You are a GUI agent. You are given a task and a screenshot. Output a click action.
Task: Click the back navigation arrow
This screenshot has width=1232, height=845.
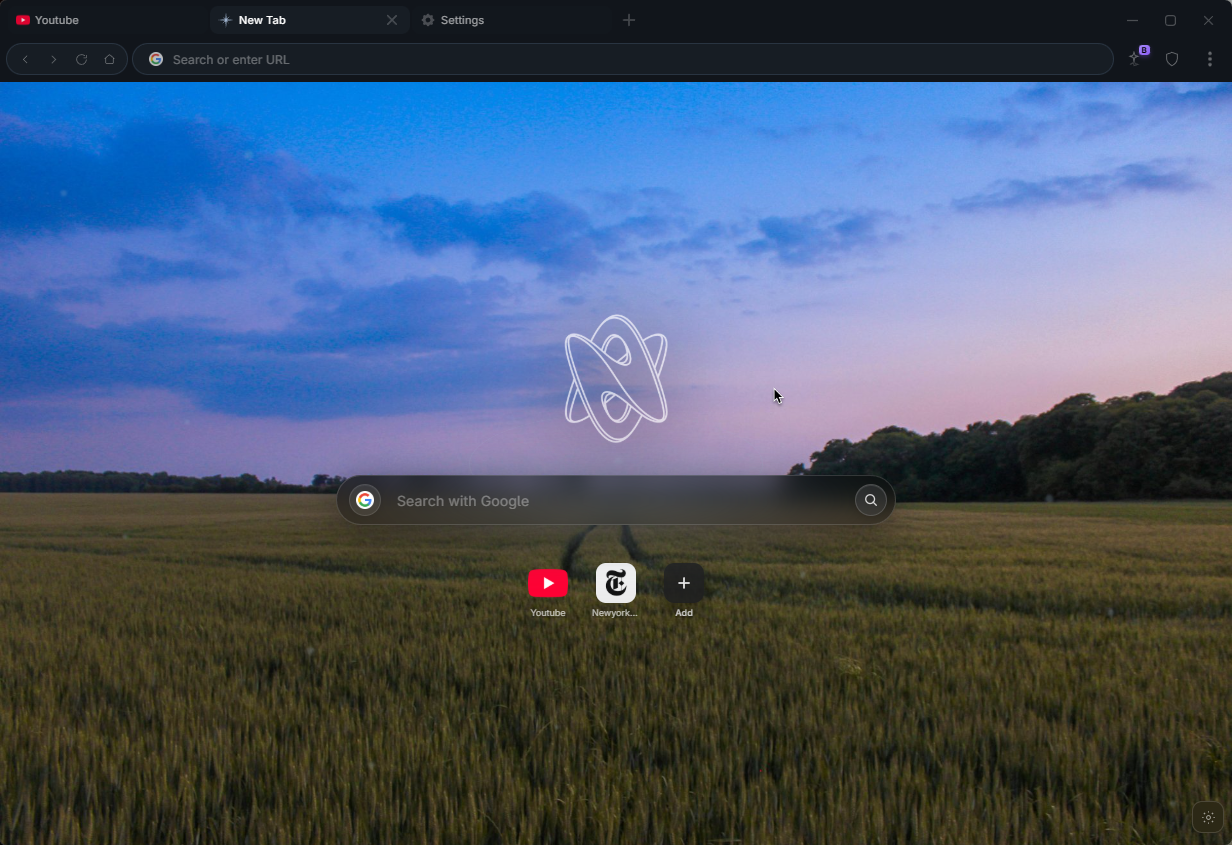[x=25, y=59]
